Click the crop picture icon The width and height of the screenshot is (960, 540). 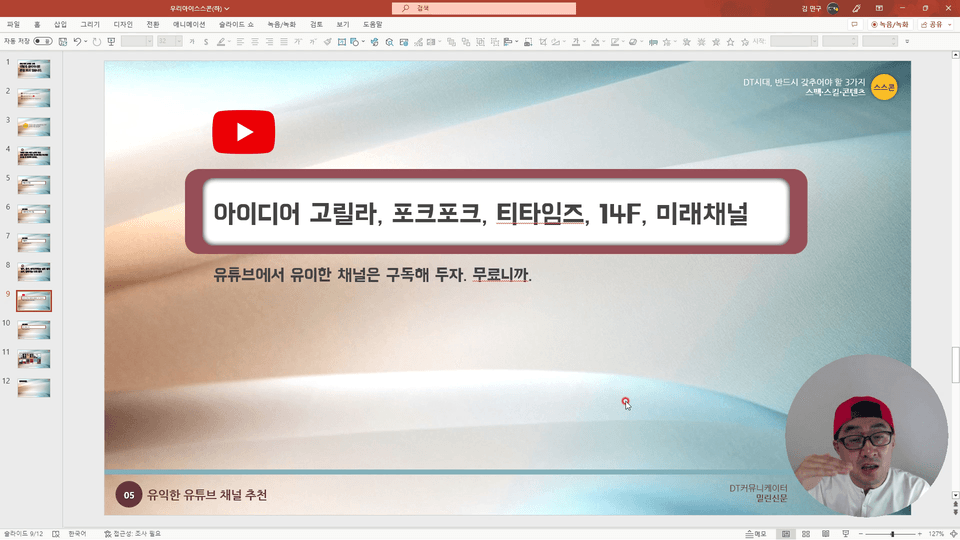click(x=542, y=42)
